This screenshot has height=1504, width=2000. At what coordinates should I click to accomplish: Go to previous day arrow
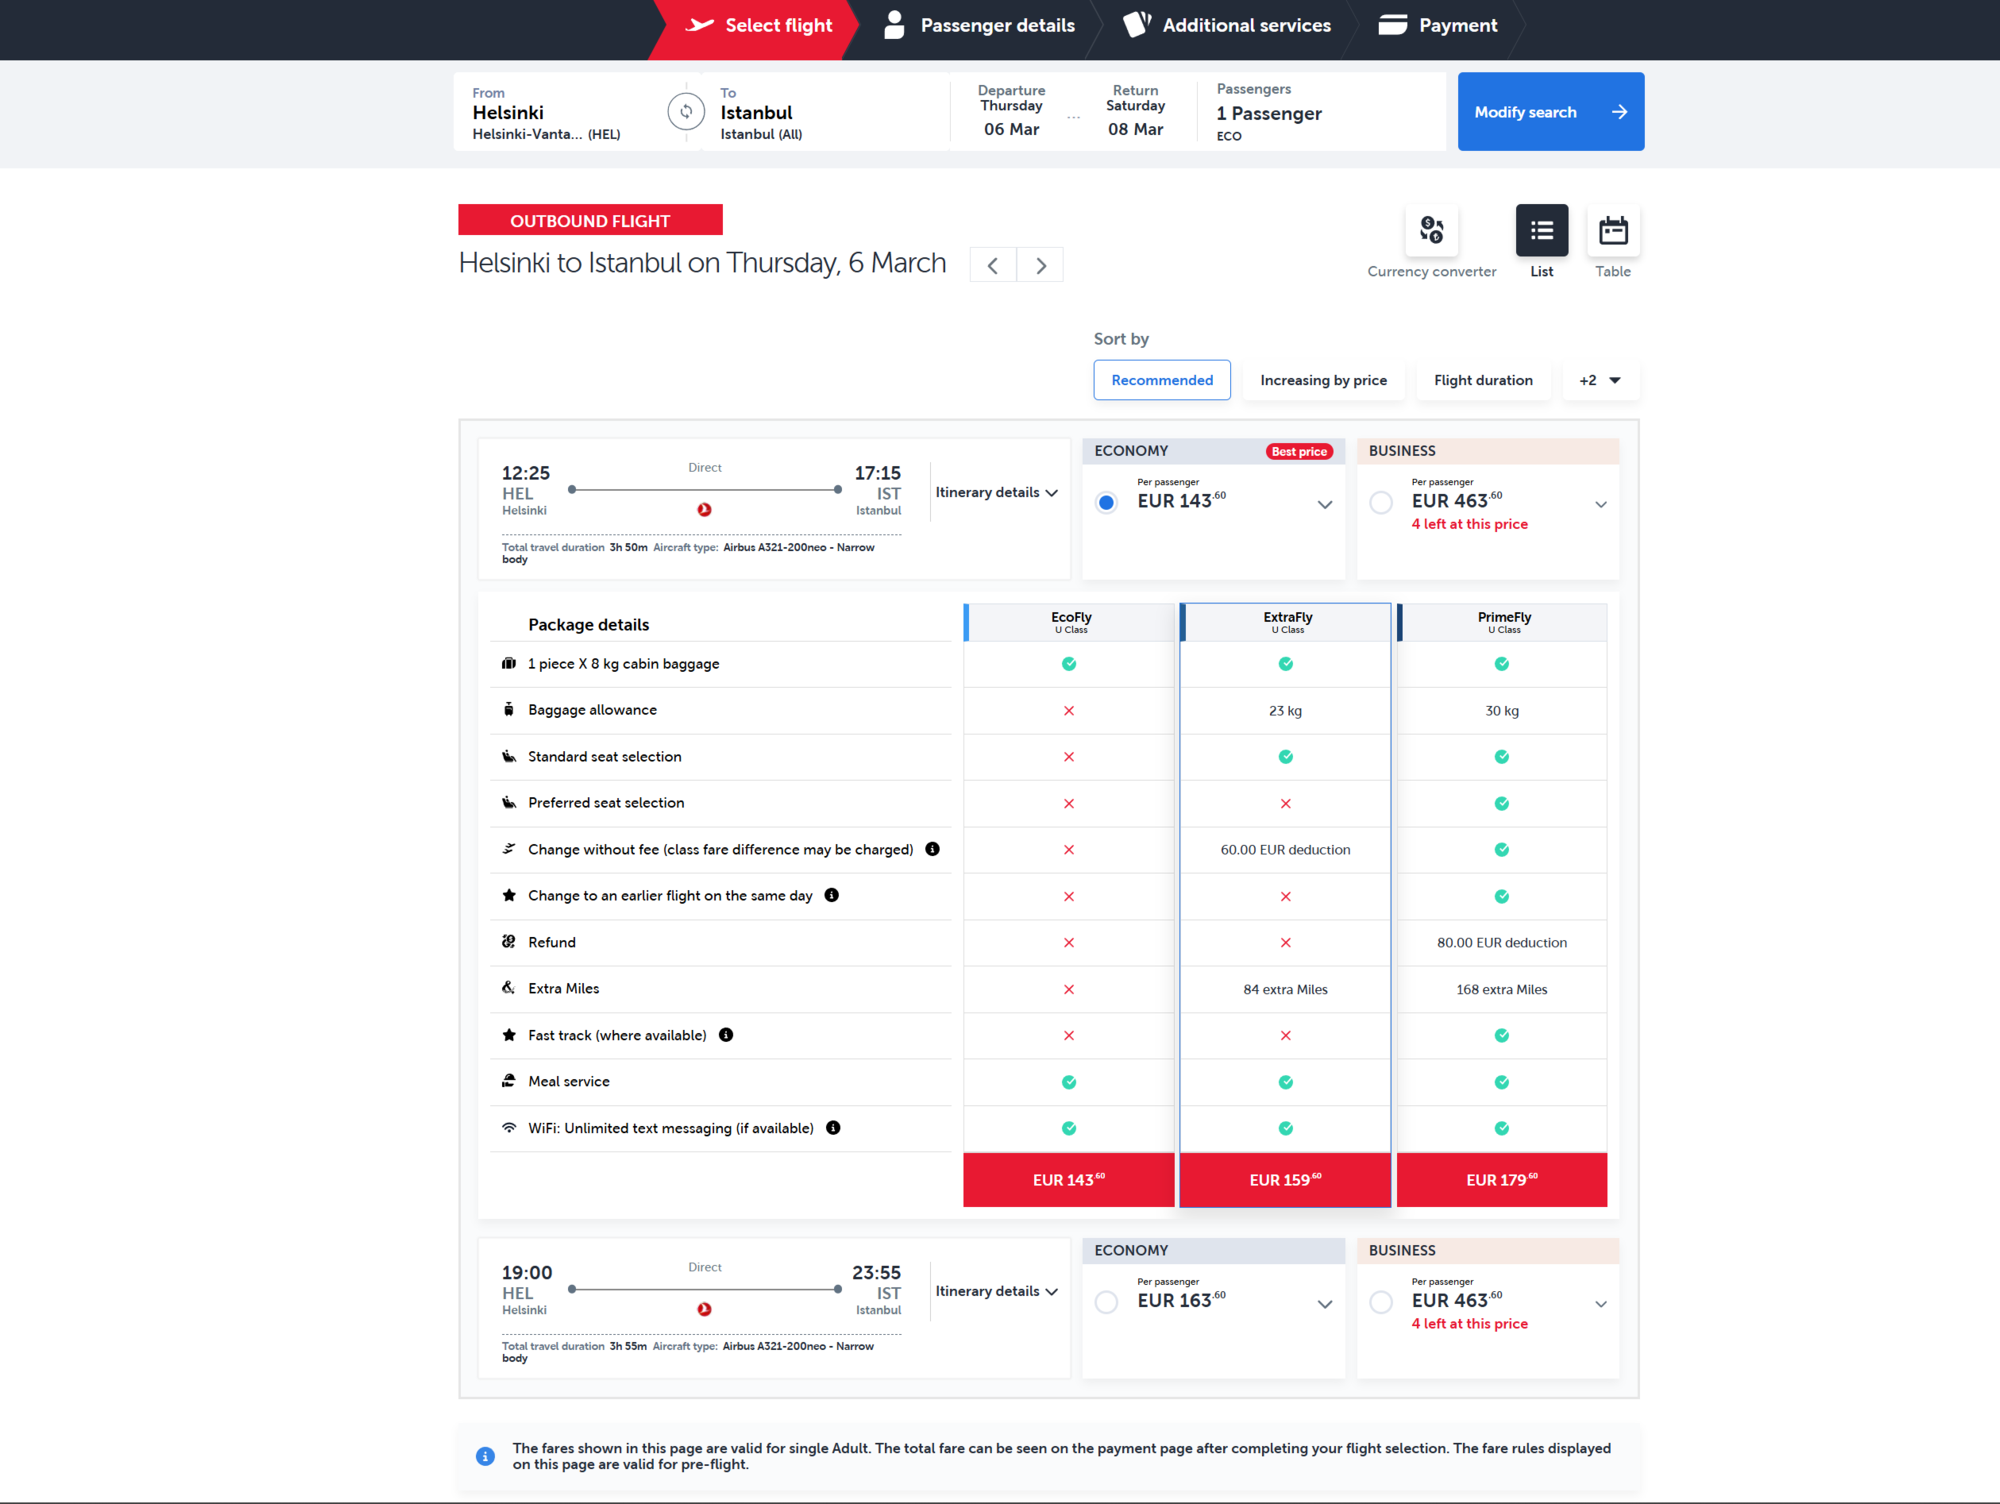pyautogui.click(x=993, y=265)
